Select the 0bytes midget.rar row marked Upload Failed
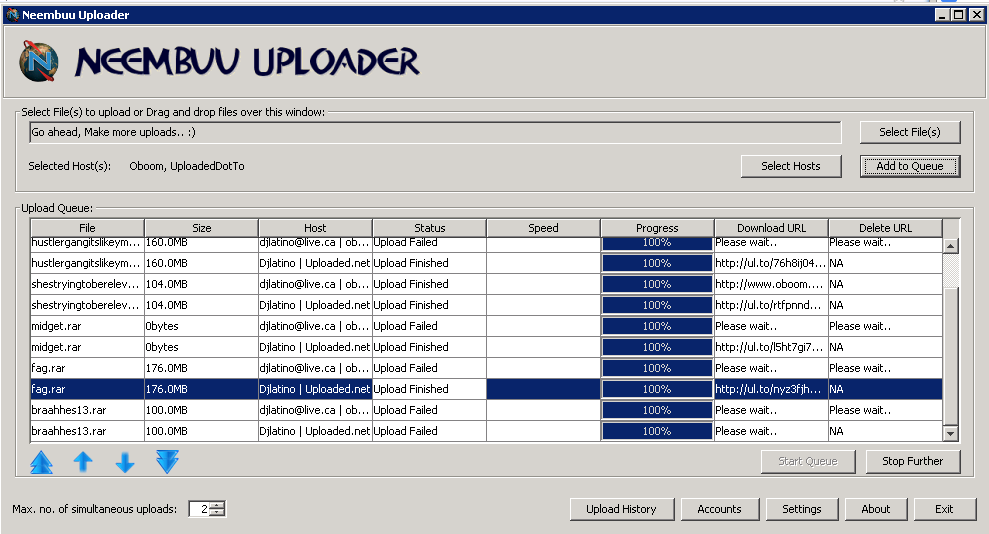Viewport: 989px width, 534px height. click(486, 327)
